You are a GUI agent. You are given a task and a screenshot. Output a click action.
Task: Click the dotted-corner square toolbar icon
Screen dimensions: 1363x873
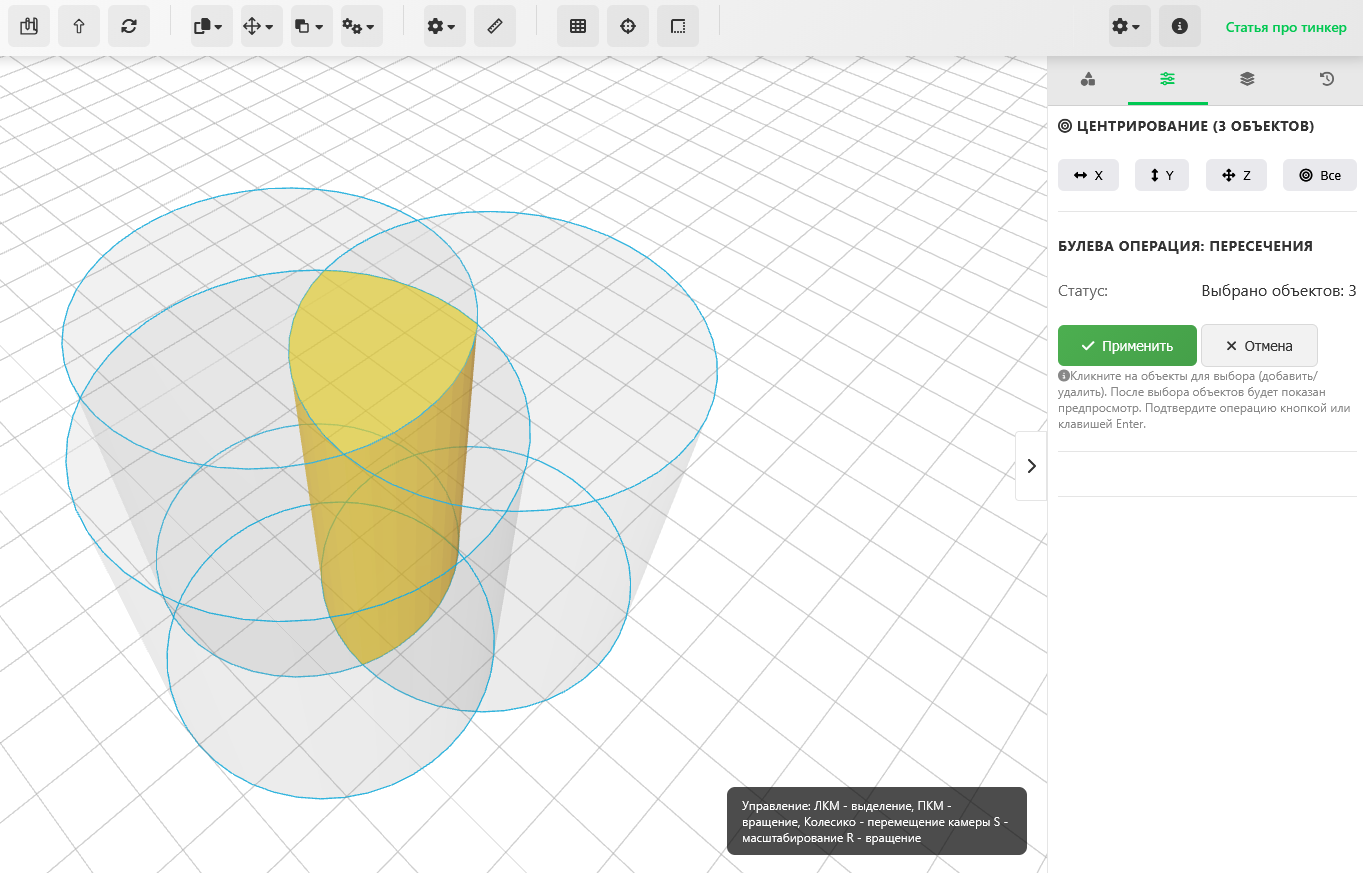[x=678, y=27]
